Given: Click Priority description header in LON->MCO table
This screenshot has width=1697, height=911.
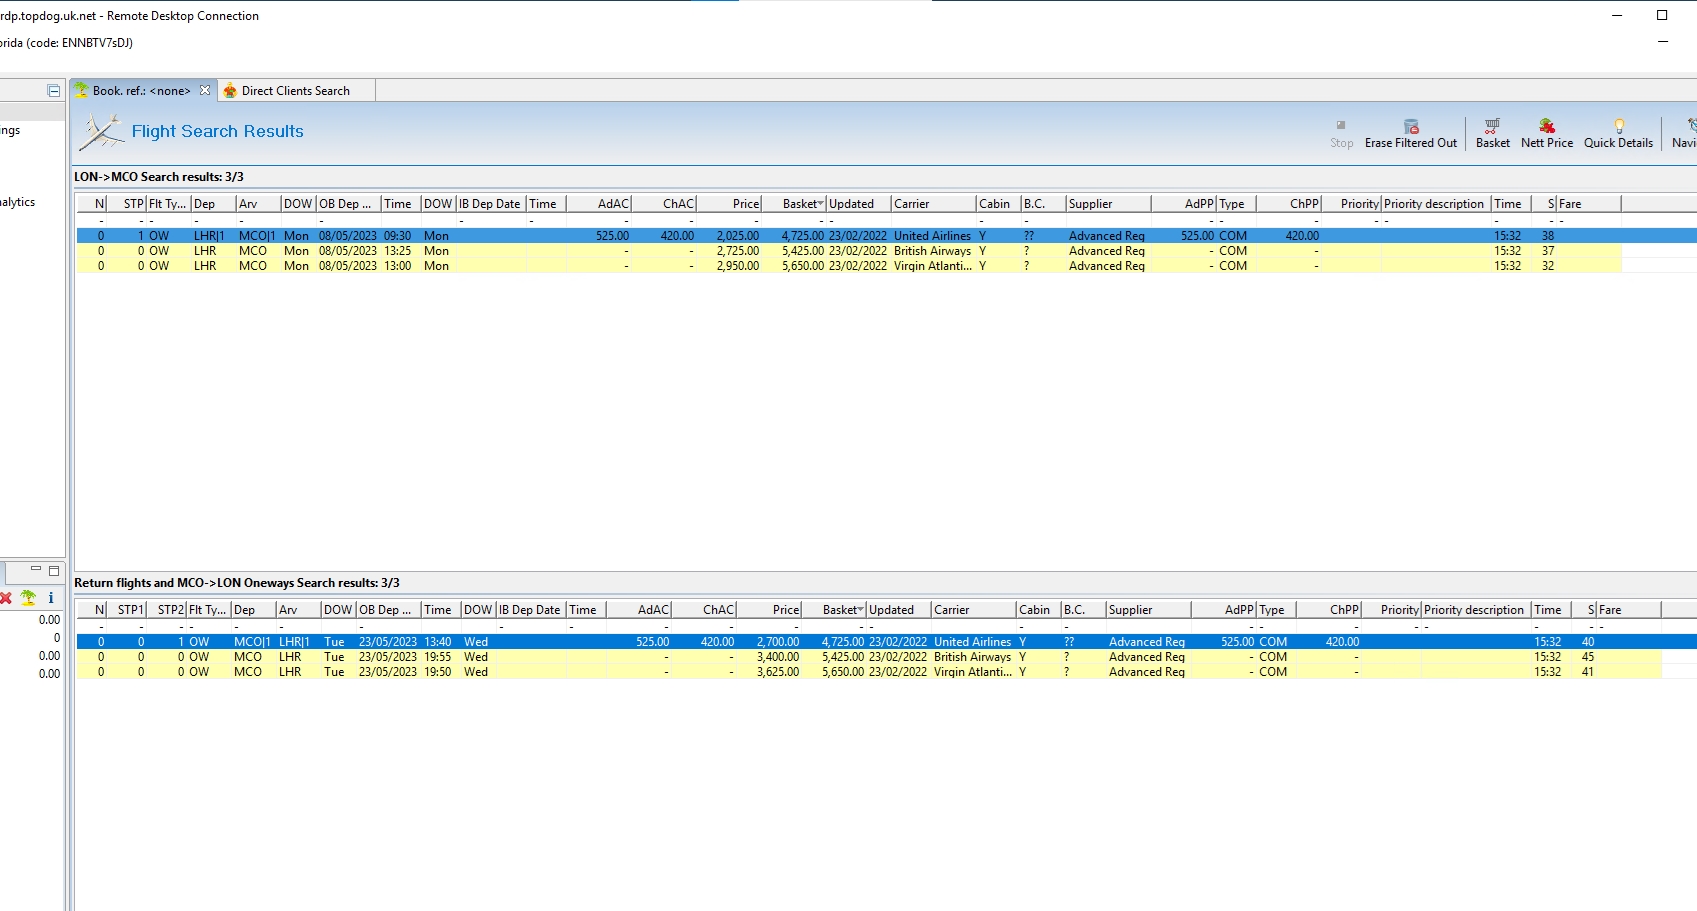Looking at the screenshot, I should [x=1434, y=204].
